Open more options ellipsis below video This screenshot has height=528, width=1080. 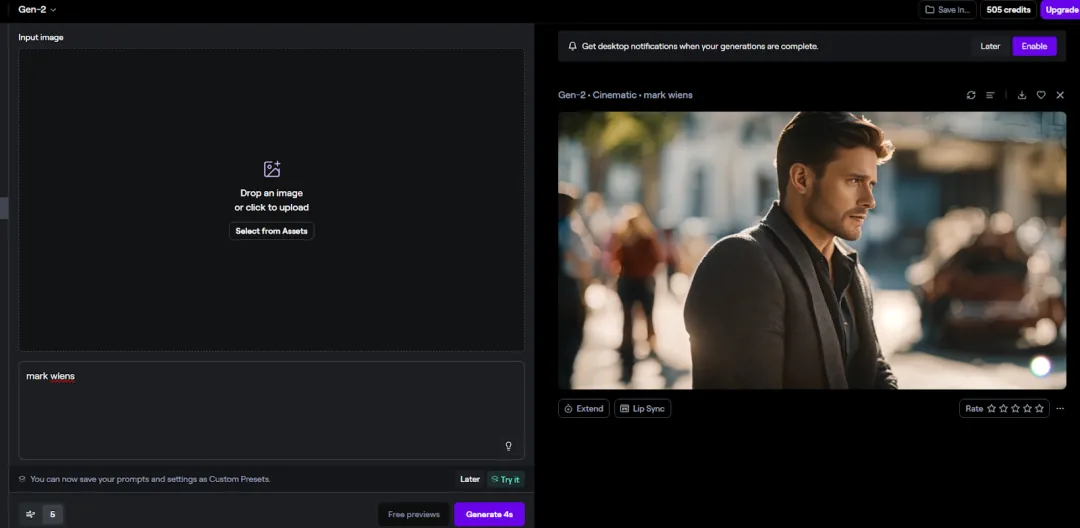1060,408
